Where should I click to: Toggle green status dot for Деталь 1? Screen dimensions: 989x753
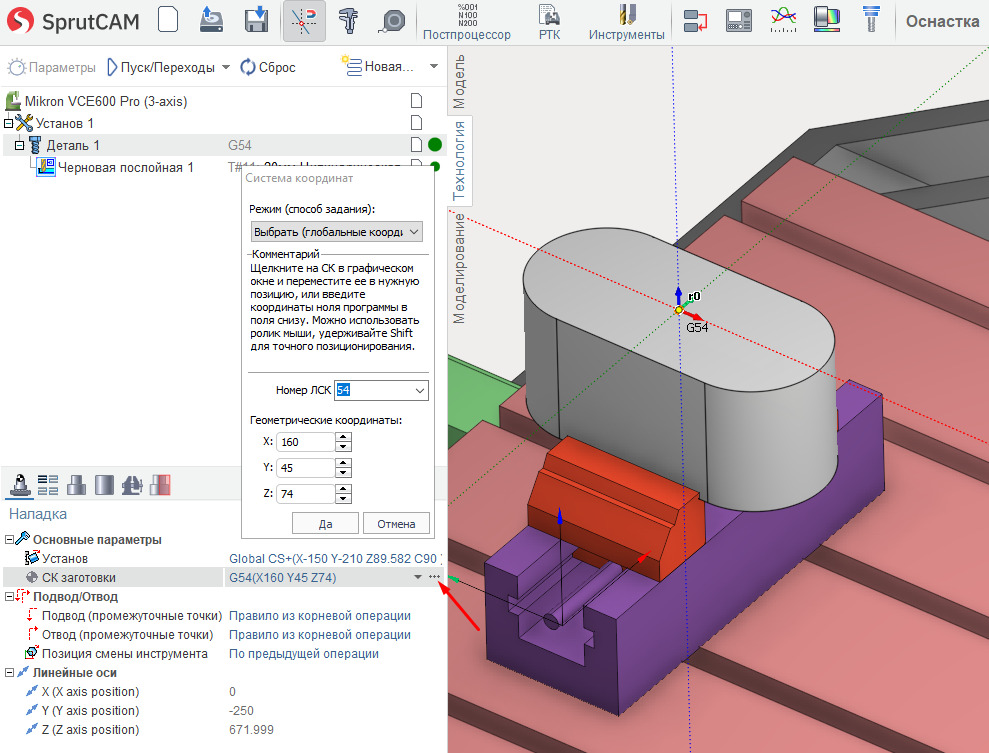coord(435,145)
